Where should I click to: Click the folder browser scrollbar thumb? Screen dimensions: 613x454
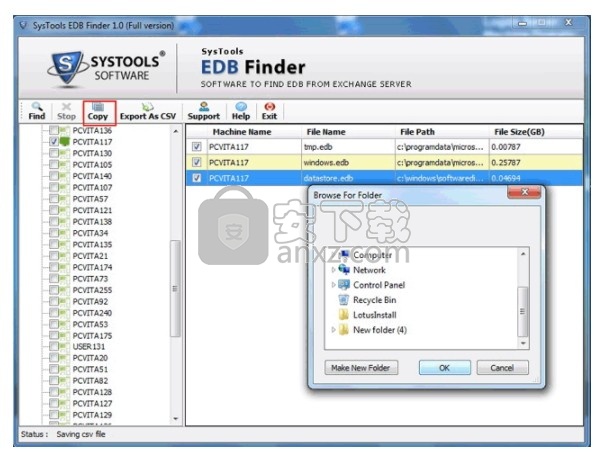coord(523,312)
